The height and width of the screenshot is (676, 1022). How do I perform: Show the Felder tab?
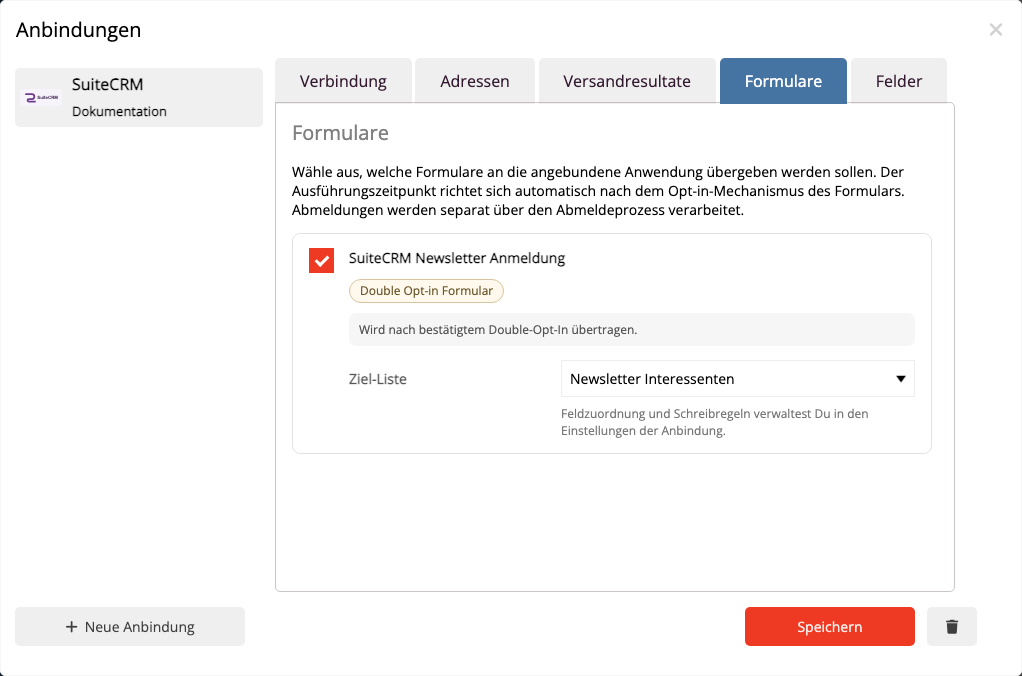click(899, 81)
